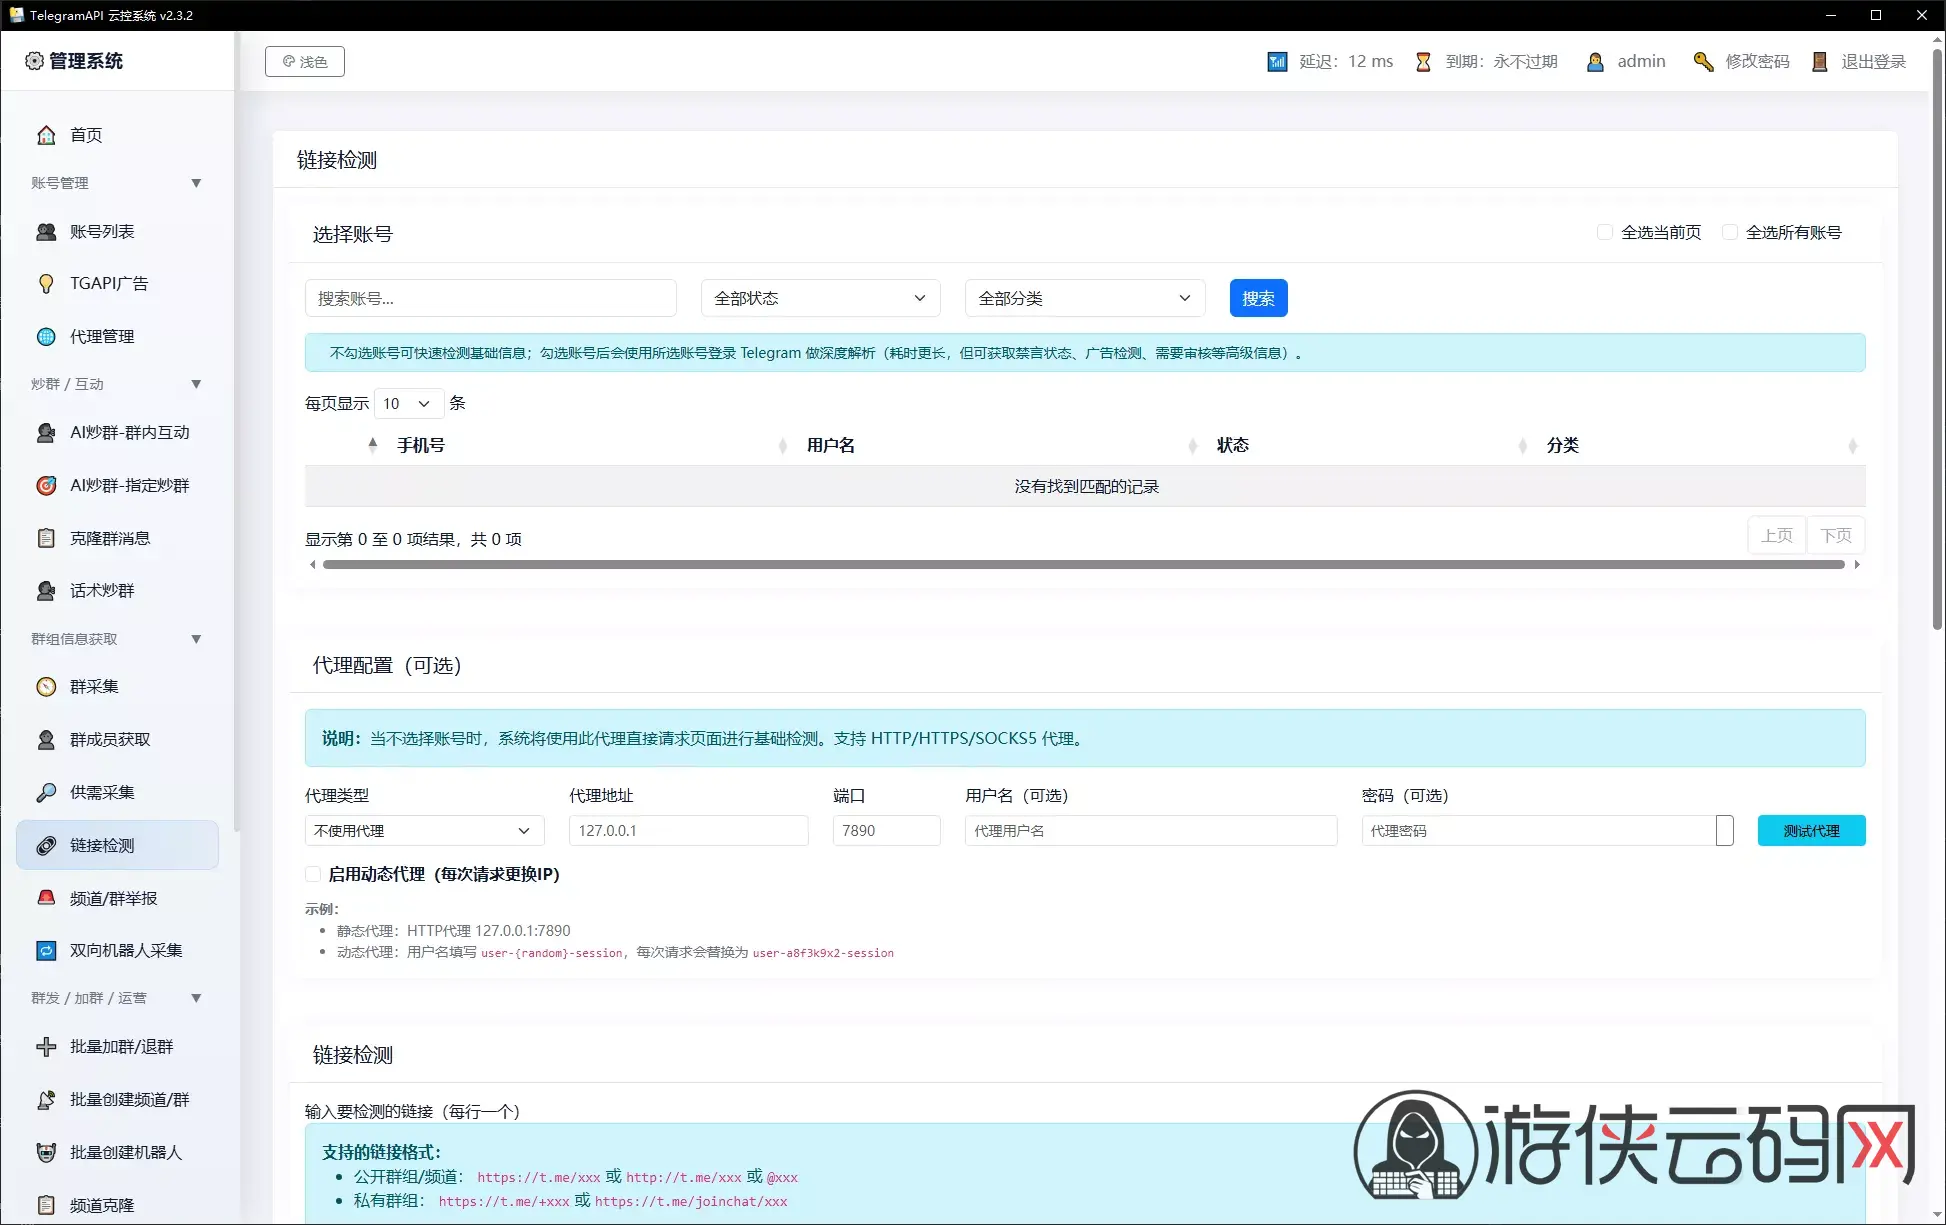Sort by the 状态 column header

click(1232, 445)
